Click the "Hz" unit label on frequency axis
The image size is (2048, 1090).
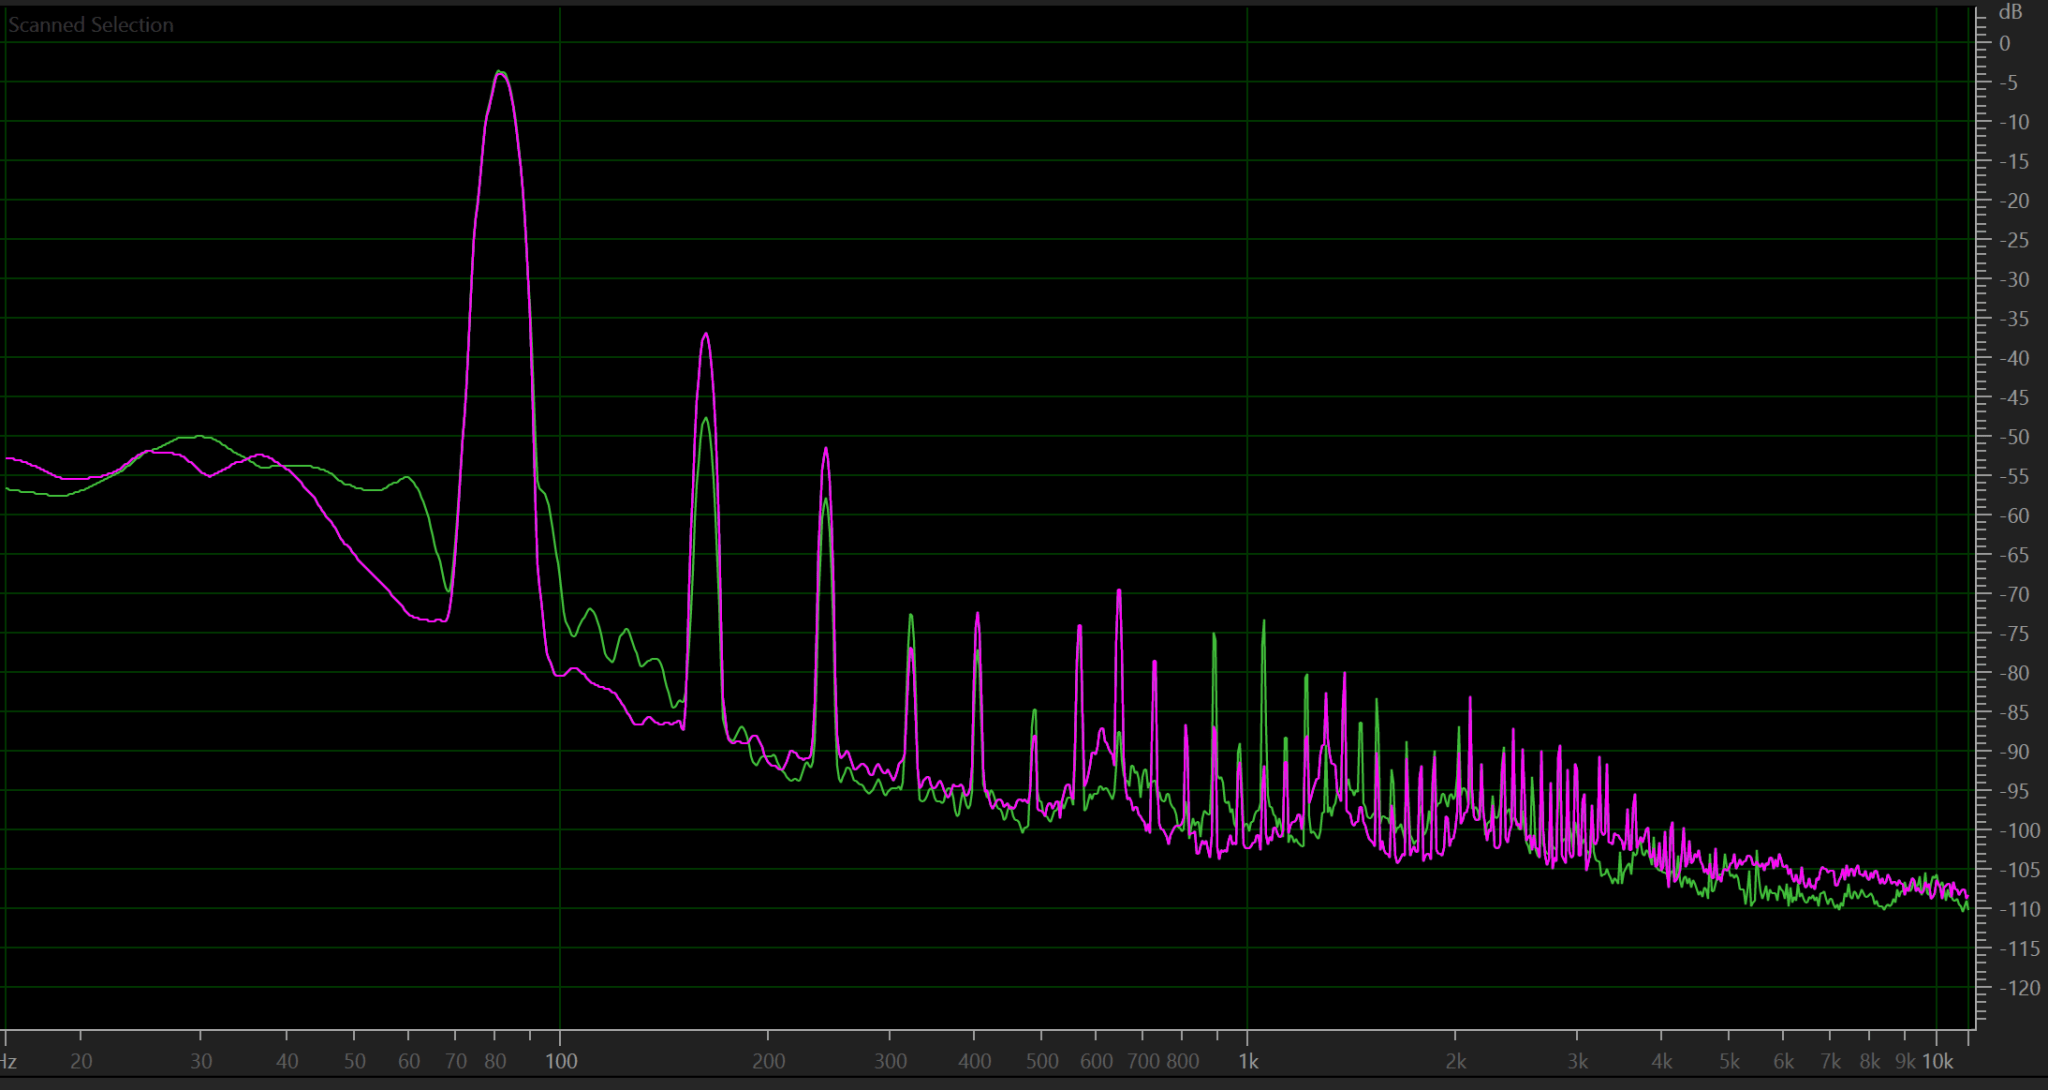(8, 1061)
